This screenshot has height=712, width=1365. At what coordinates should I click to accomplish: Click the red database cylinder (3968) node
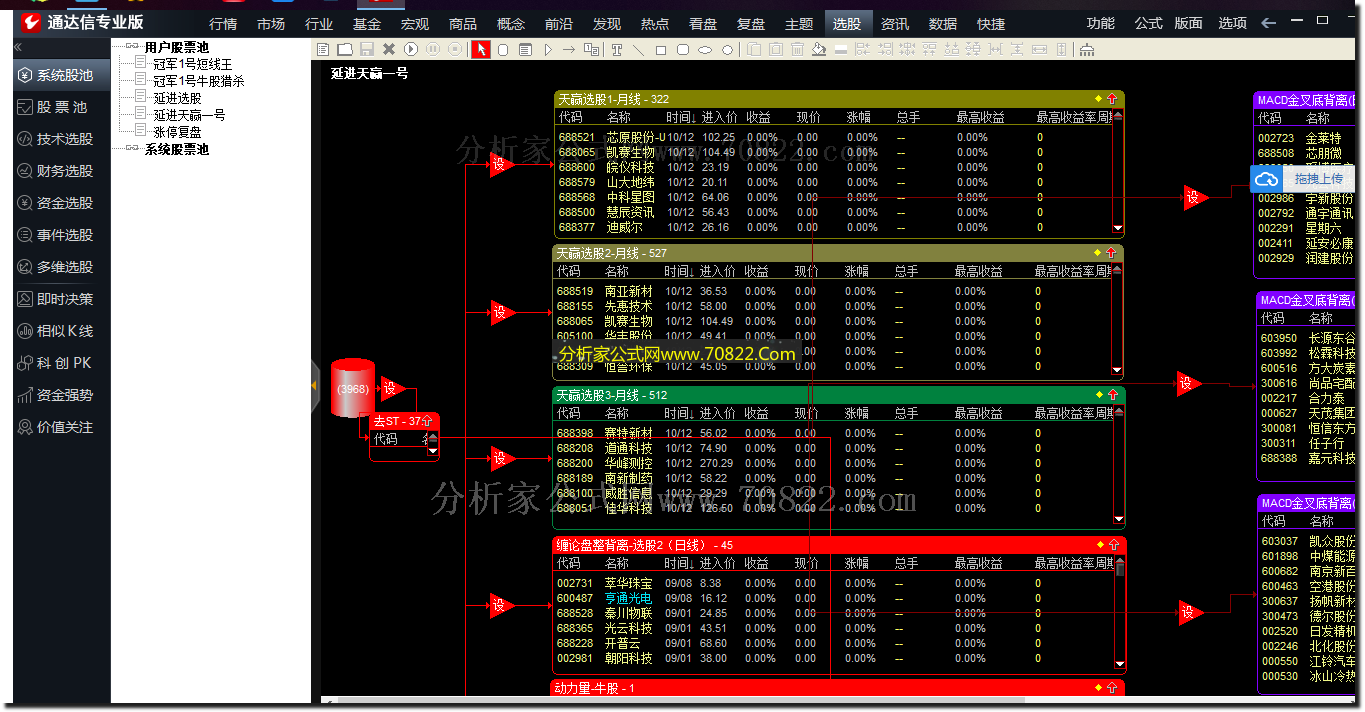click(x=353, y=388)
